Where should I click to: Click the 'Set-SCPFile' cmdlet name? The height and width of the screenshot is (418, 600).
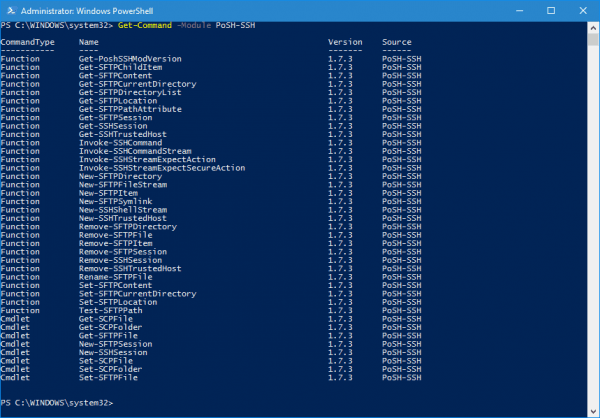coord(106,361)
